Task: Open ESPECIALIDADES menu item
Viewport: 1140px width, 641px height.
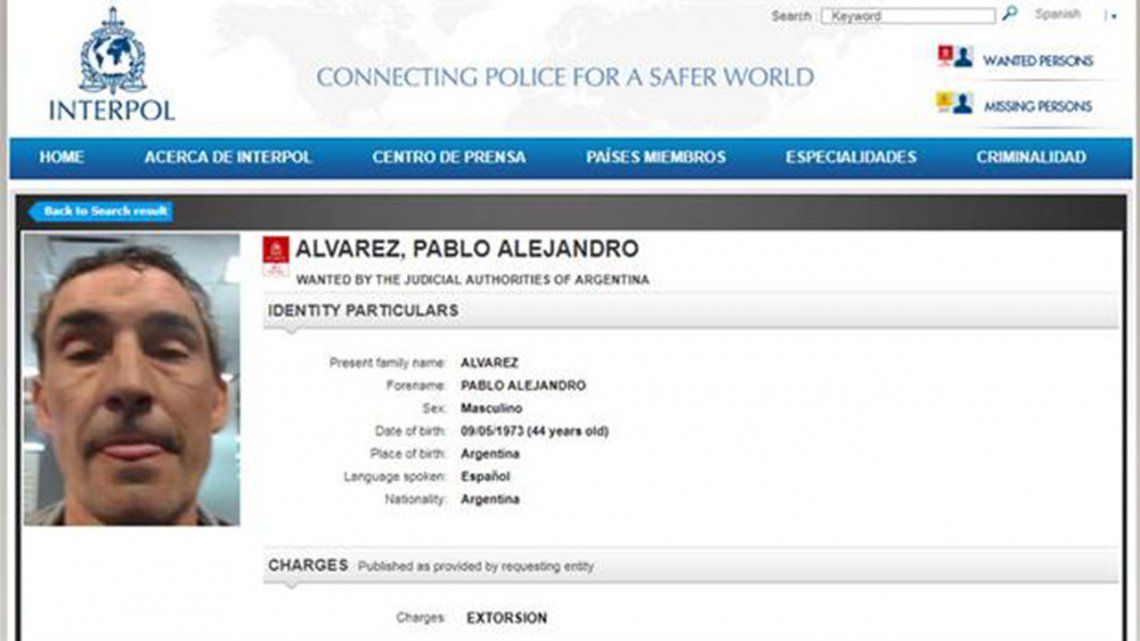Action: [x=851, y=157]
